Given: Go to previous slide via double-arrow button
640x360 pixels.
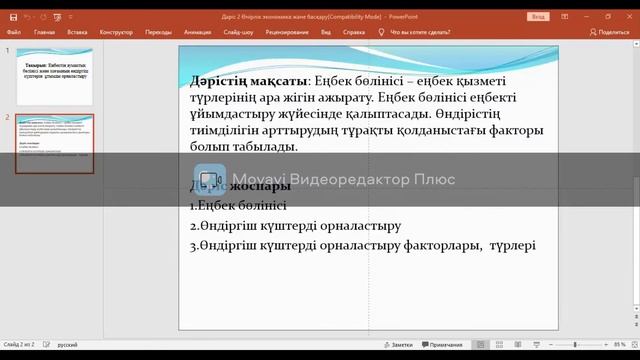Looking at the screenshot, I should (x=636, y=317).
